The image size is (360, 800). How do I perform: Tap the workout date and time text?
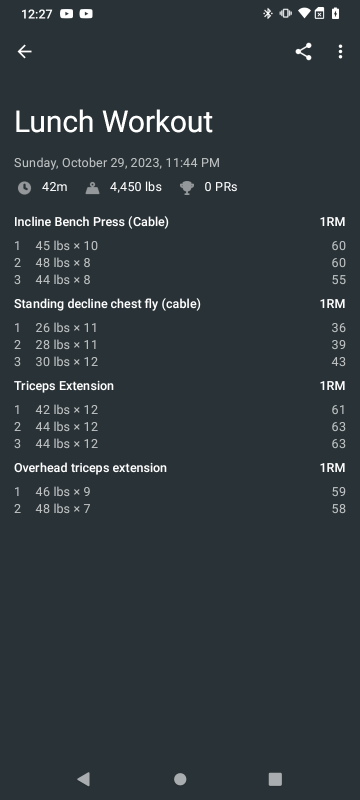tap(117, 163)
